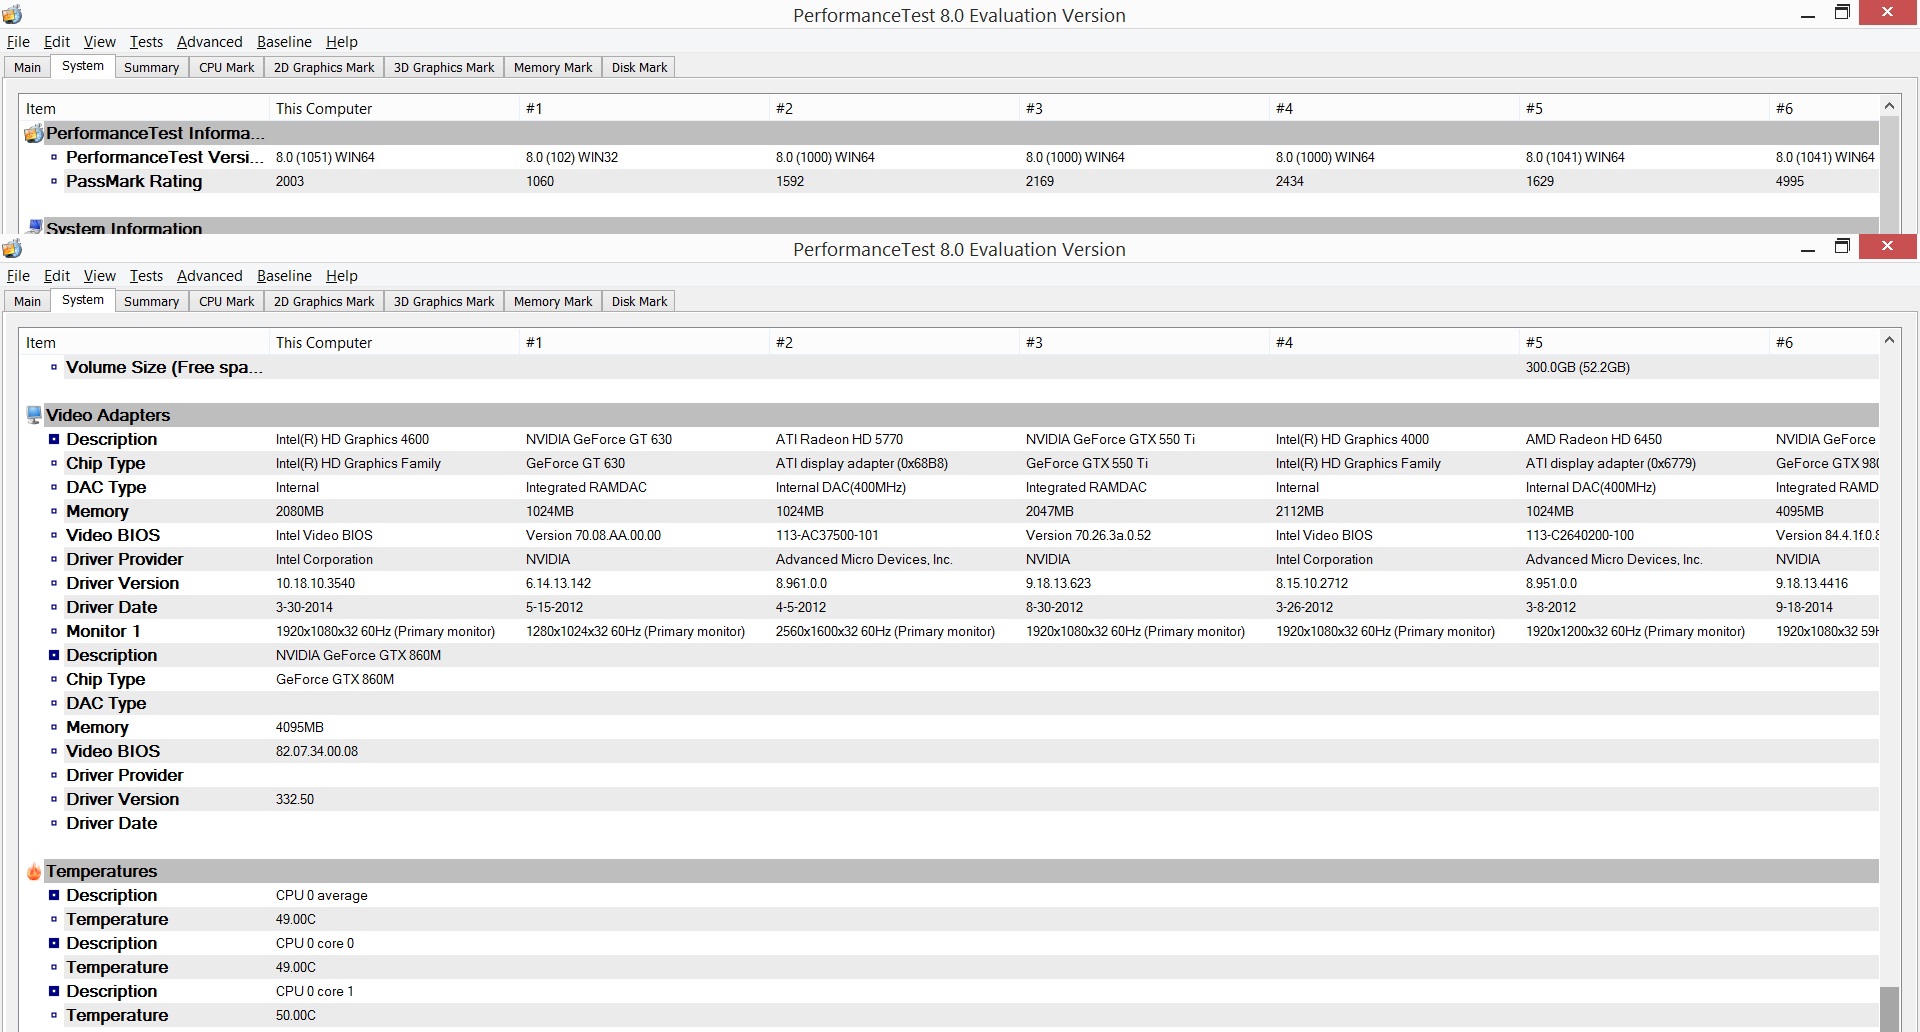This screenshot has width=1920, height=1032.
Task: Click the CPU 0 average Description marker
Action: pyautogui.click(x=54, y=895)
